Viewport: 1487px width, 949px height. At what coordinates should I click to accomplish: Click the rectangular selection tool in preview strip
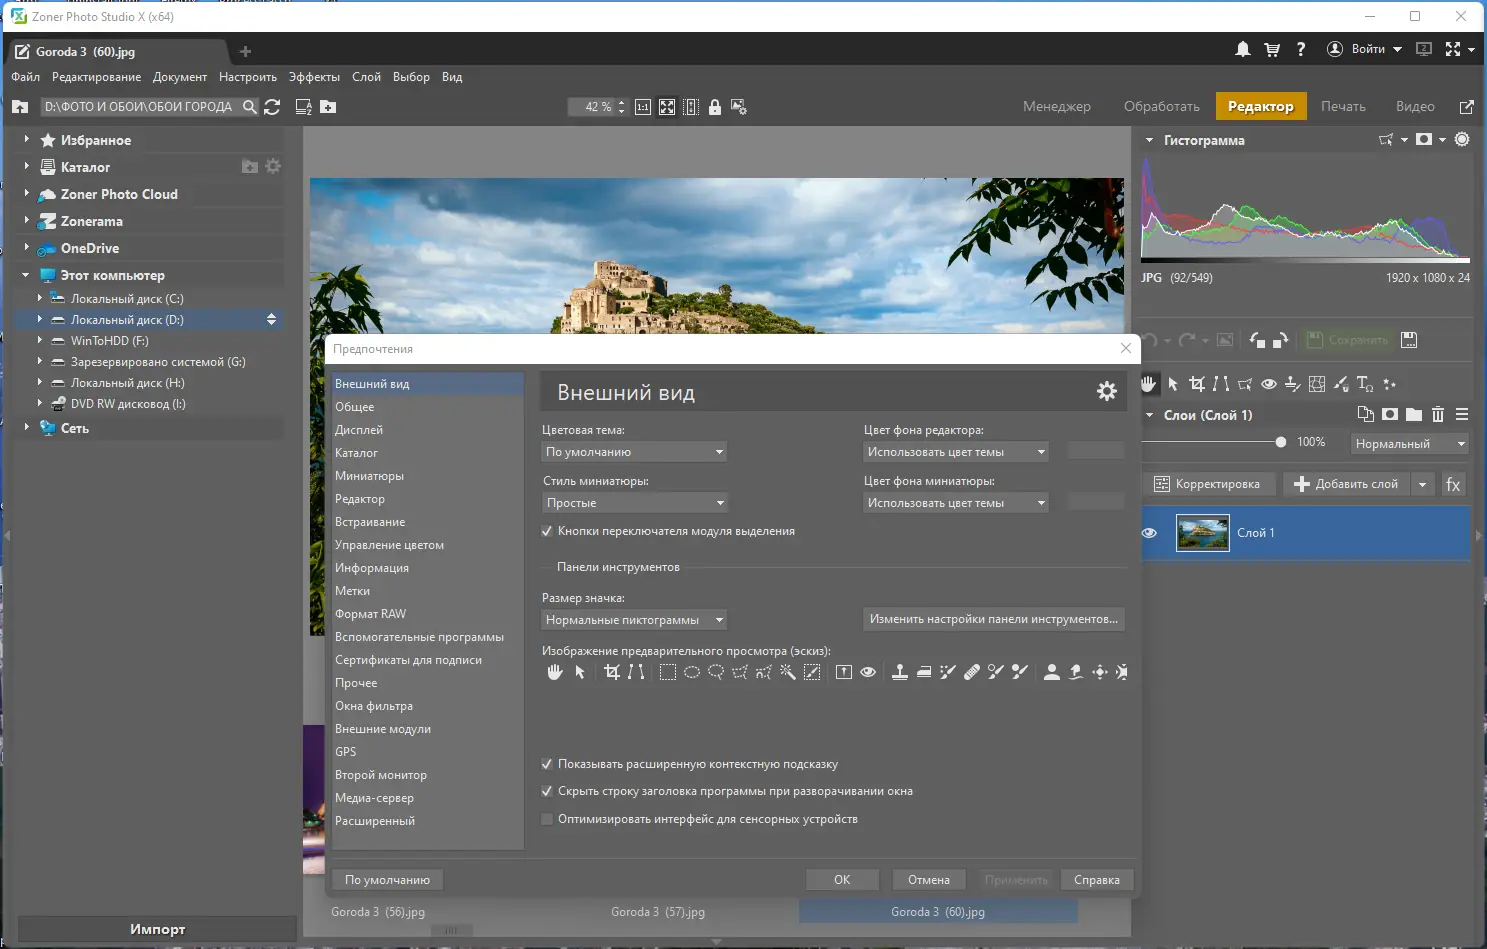pyautogui.click(x=667, y=672)
